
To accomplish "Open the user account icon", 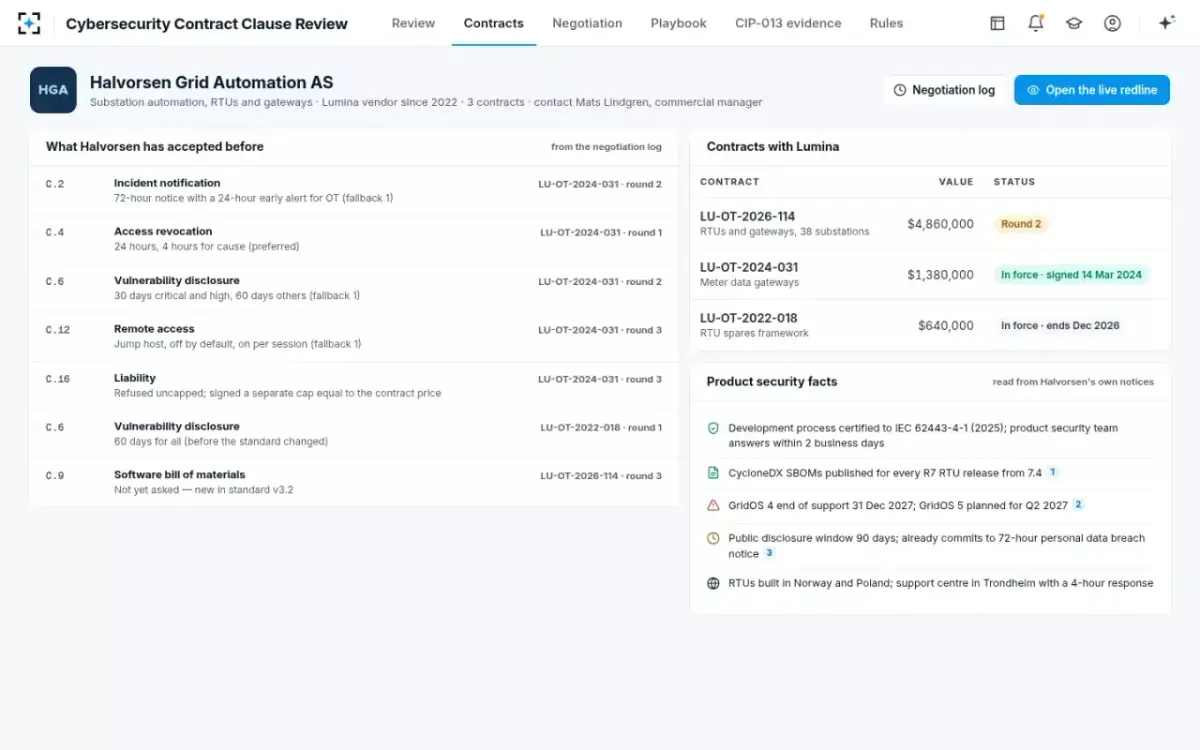I will coord(1112,23).
